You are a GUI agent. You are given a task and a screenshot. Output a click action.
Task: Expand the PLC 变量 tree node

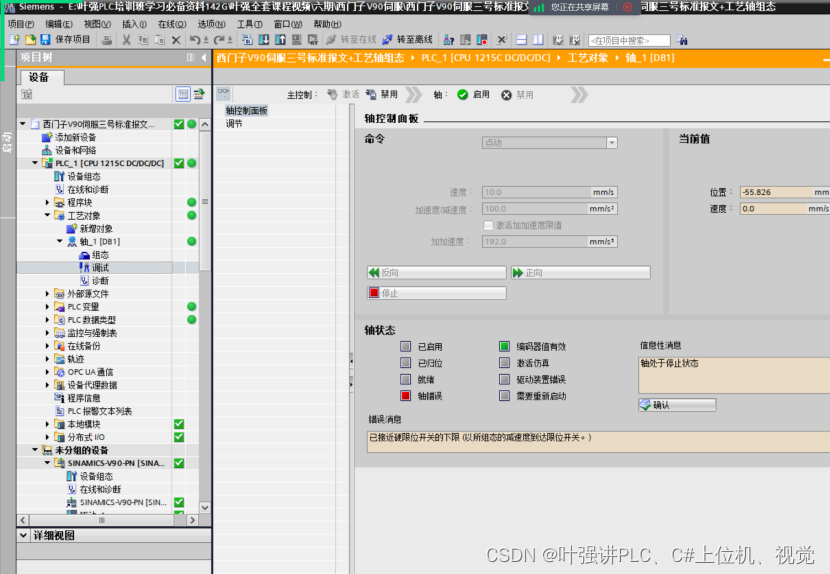click(47, 307)
